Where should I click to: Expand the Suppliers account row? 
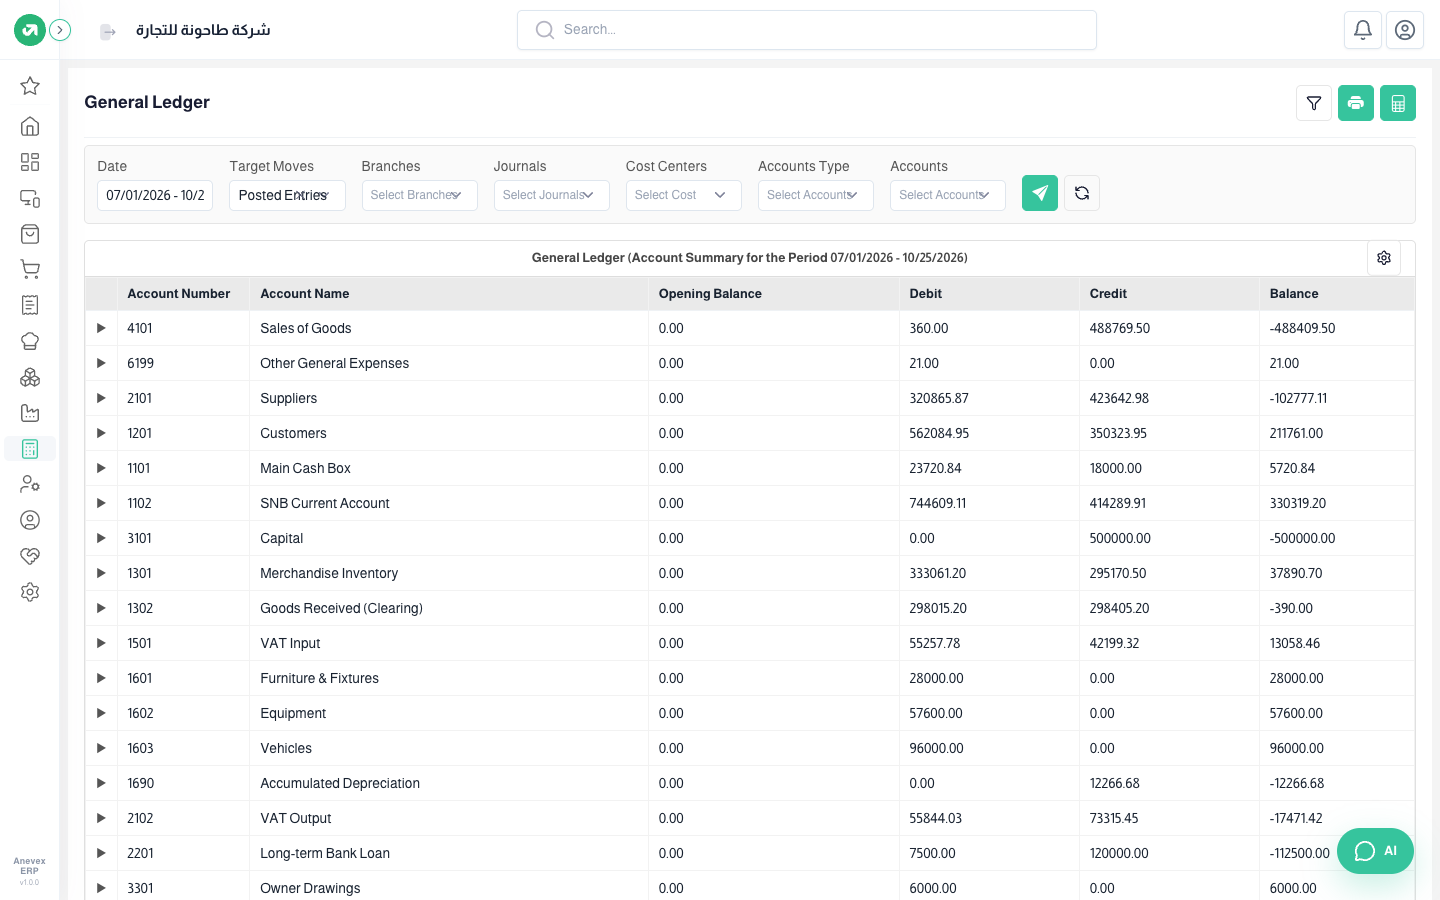(x=101, y=398)
